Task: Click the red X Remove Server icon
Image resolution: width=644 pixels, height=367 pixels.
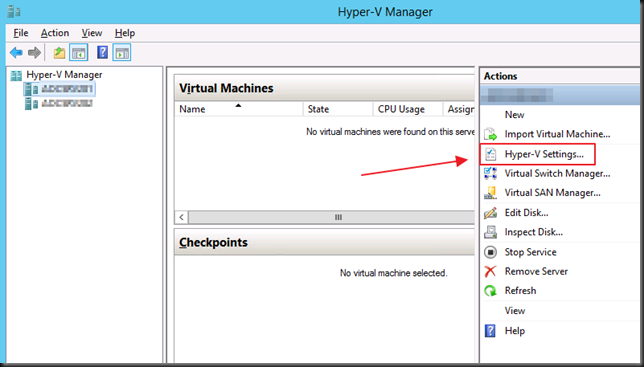Action: (490, 271)
